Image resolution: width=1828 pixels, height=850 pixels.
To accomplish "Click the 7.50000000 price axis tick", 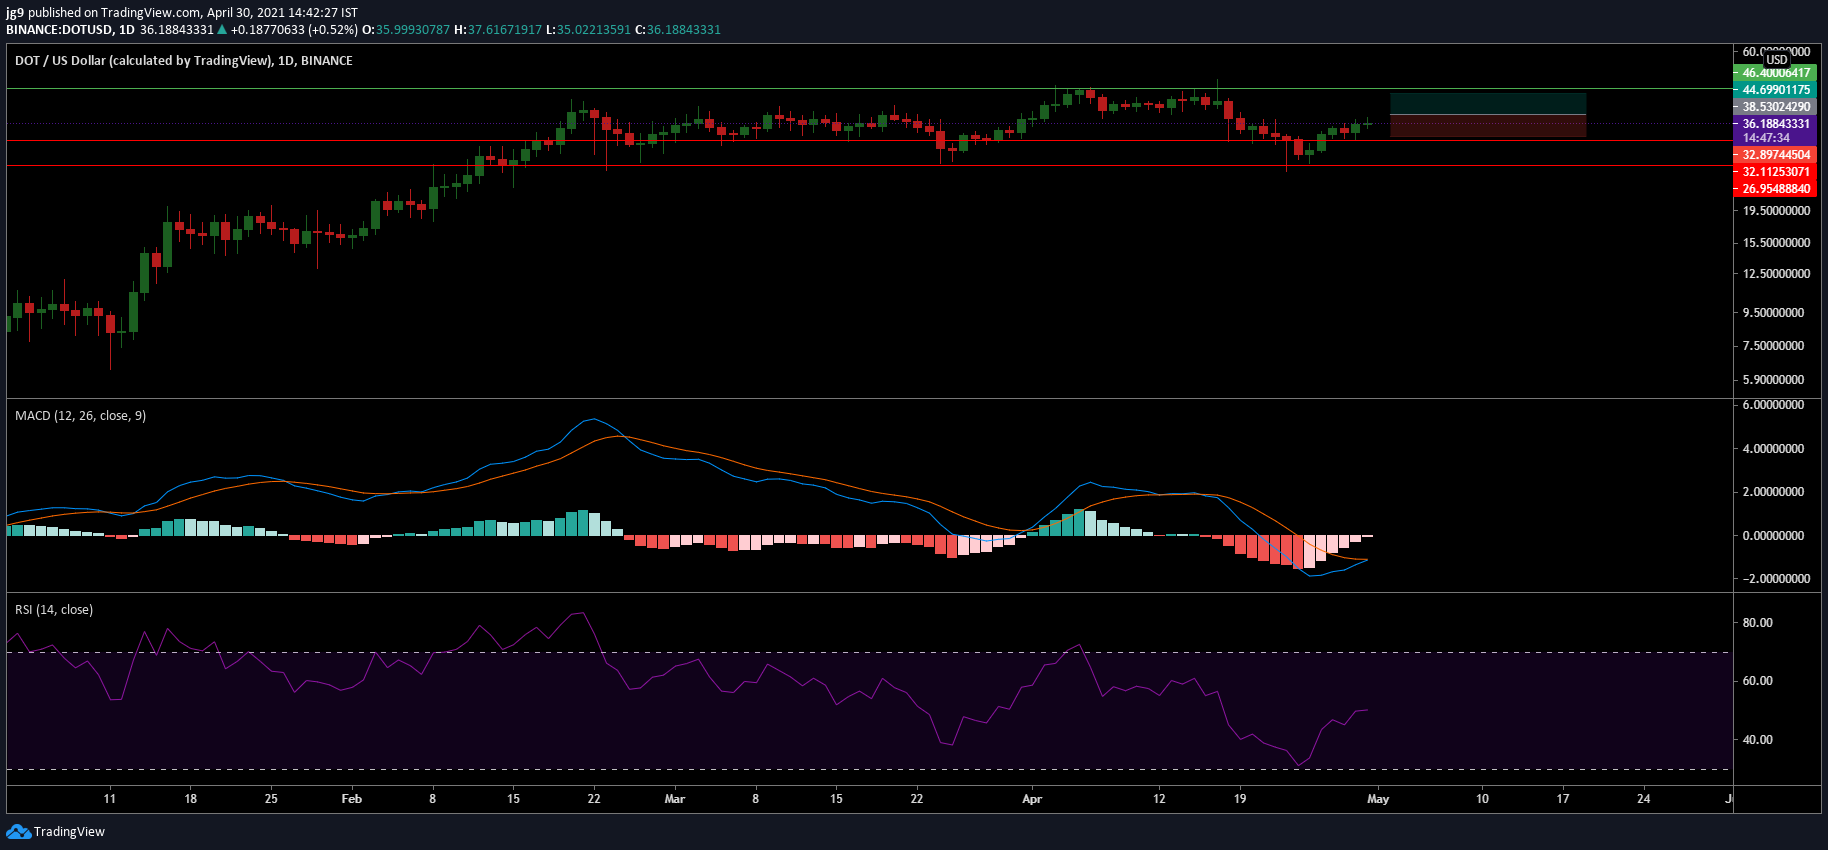I will 1773,346.
